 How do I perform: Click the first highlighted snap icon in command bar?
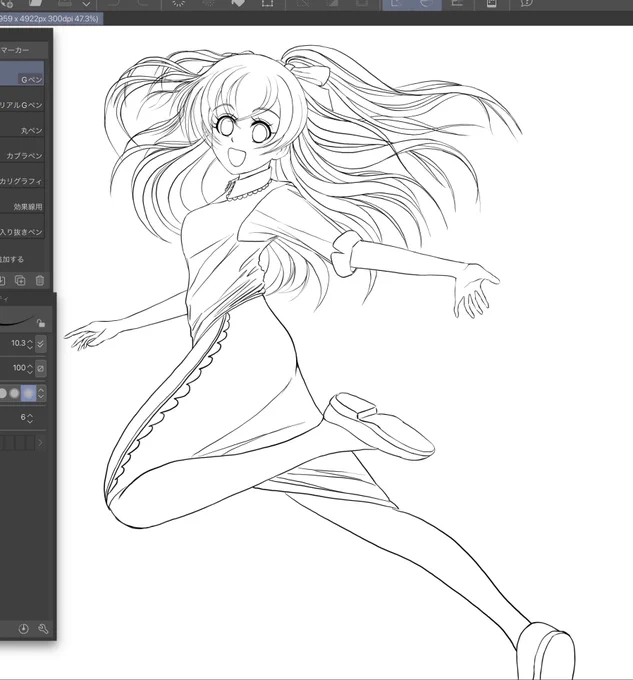pyautogui.click(x=397, y=3)
